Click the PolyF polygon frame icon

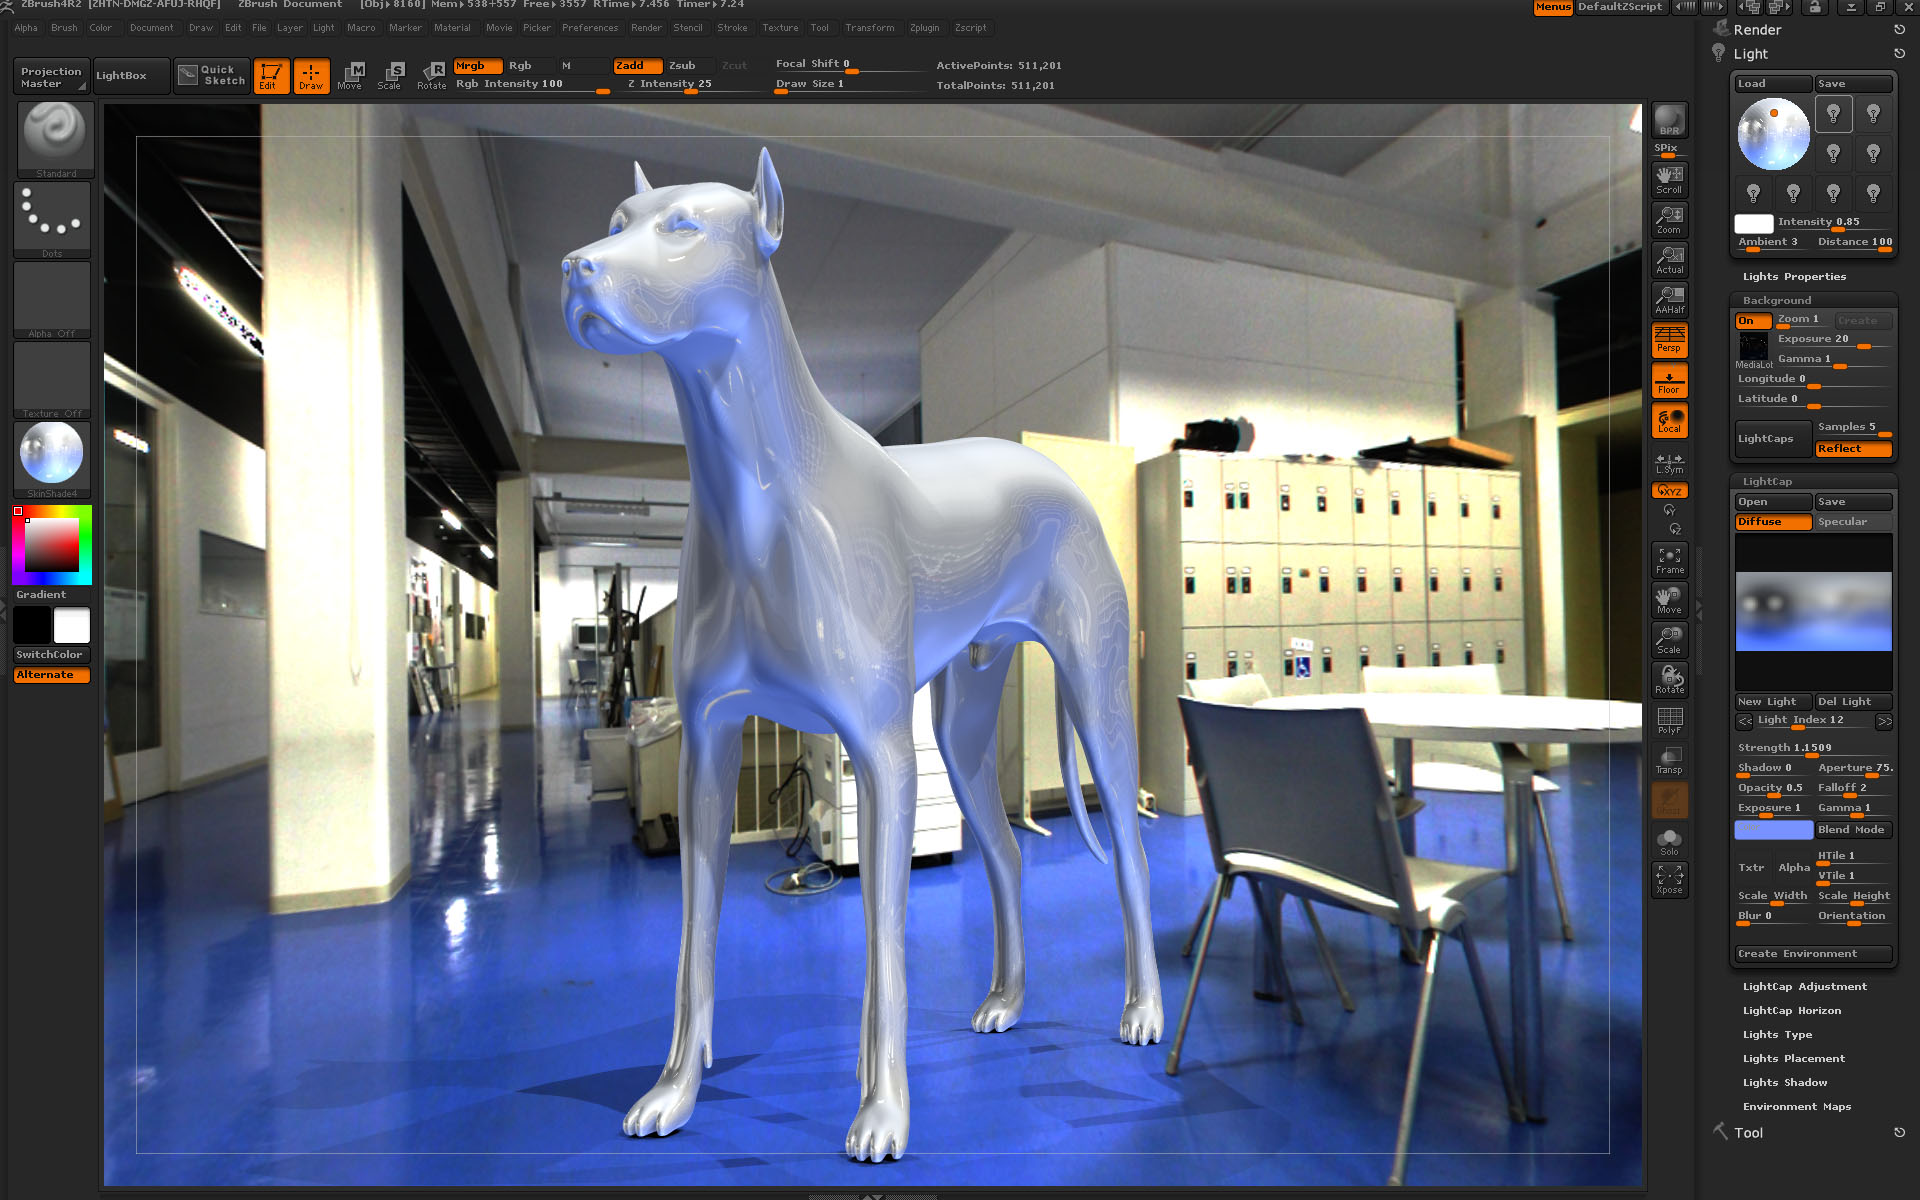(1668, 722)
